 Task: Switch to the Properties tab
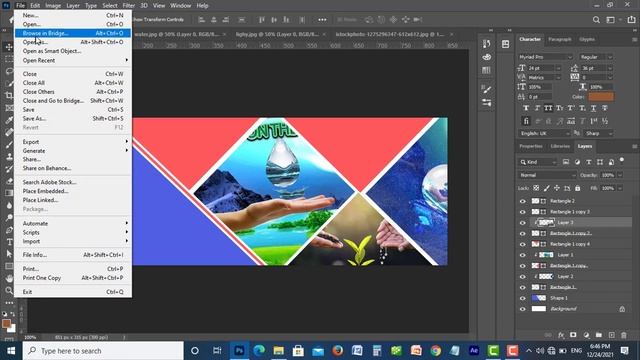pos(531,146)
